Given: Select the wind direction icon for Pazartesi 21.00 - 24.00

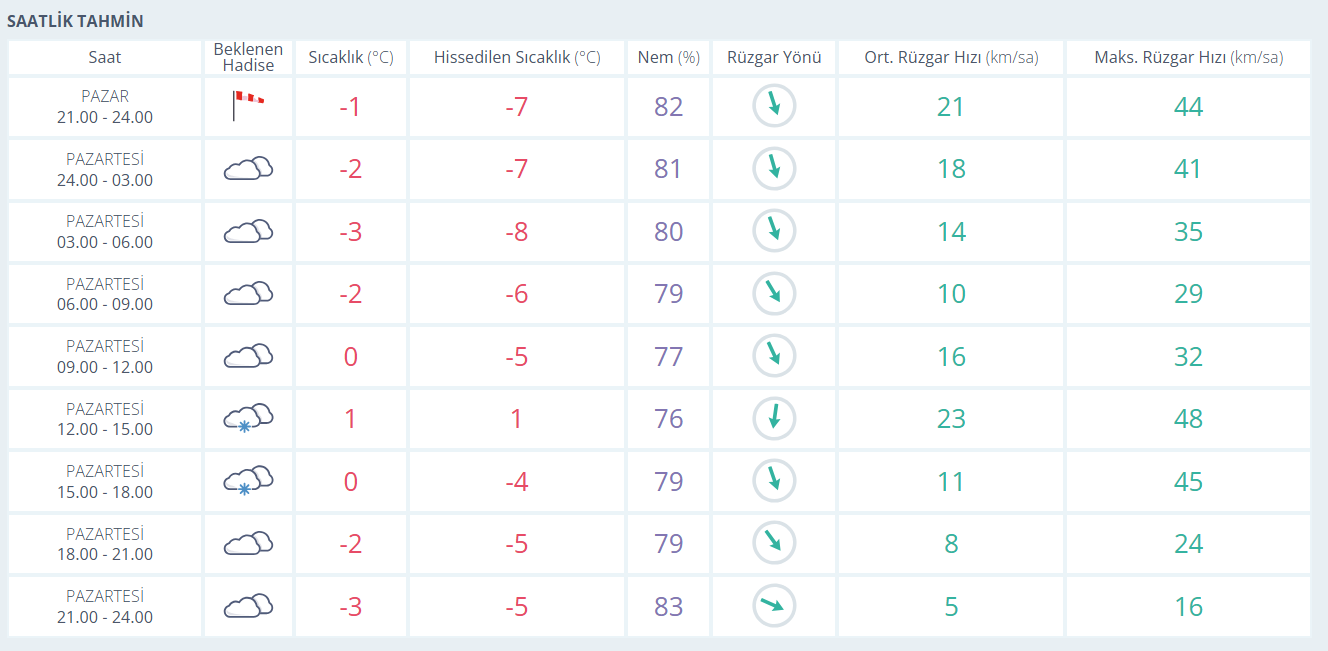Looking at the screenshot, I should click(x=773, y=606).
